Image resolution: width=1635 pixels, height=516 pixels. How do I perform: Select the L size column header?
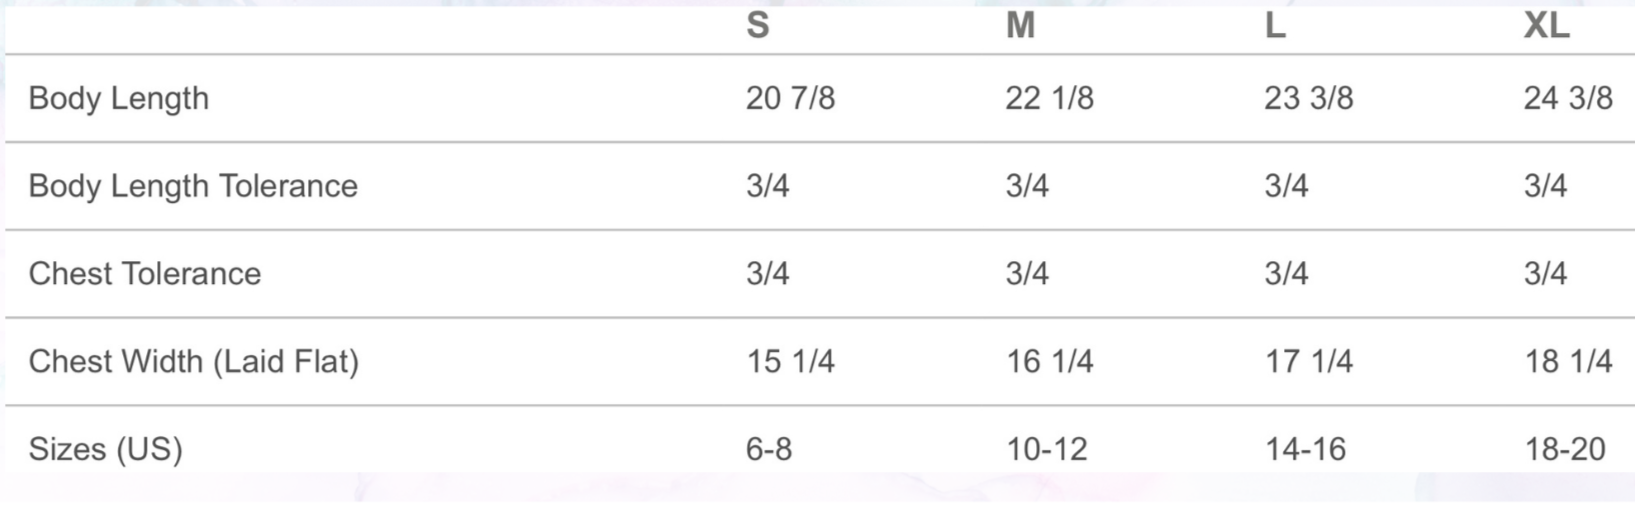(1275, 25)
